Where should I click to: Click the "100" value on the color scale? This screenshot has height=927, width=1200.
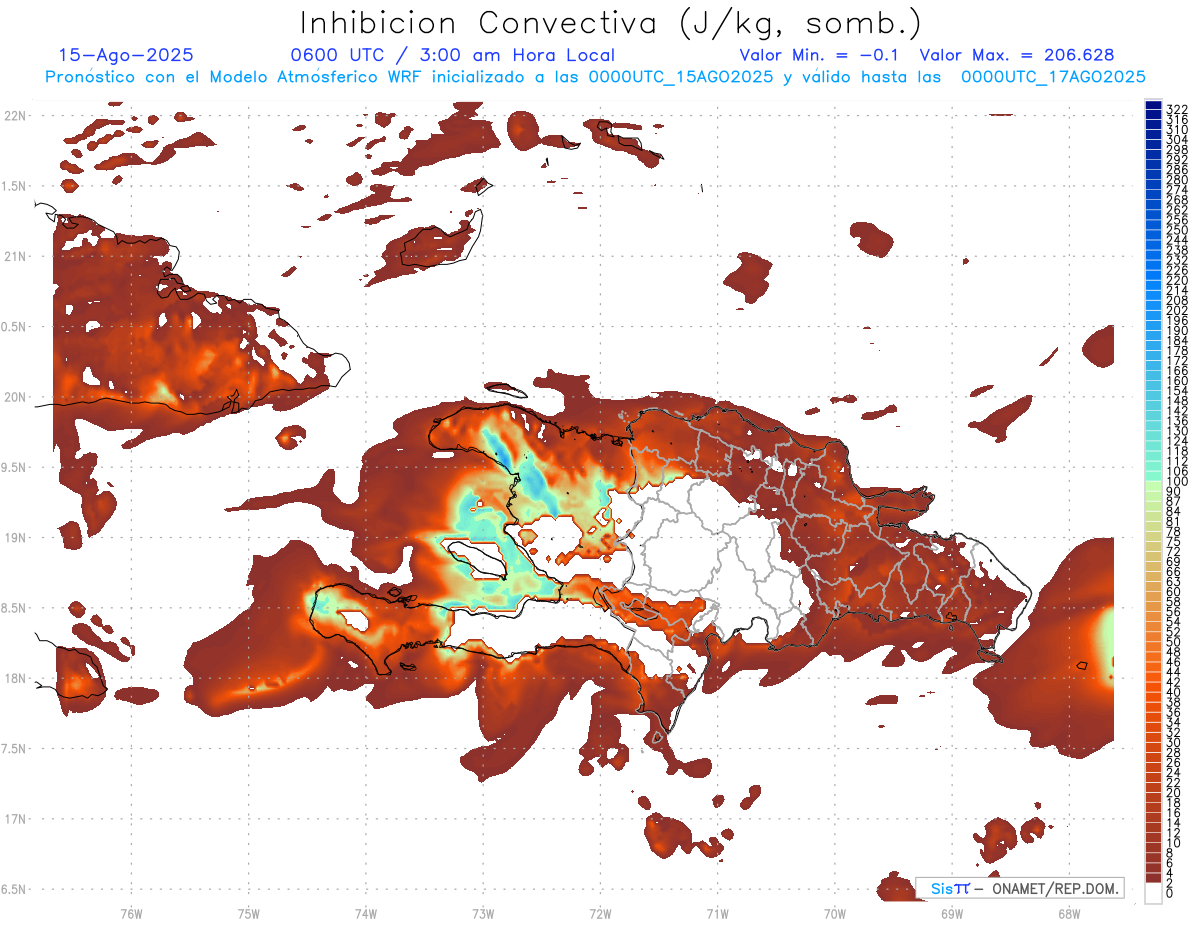(1177, 482)
